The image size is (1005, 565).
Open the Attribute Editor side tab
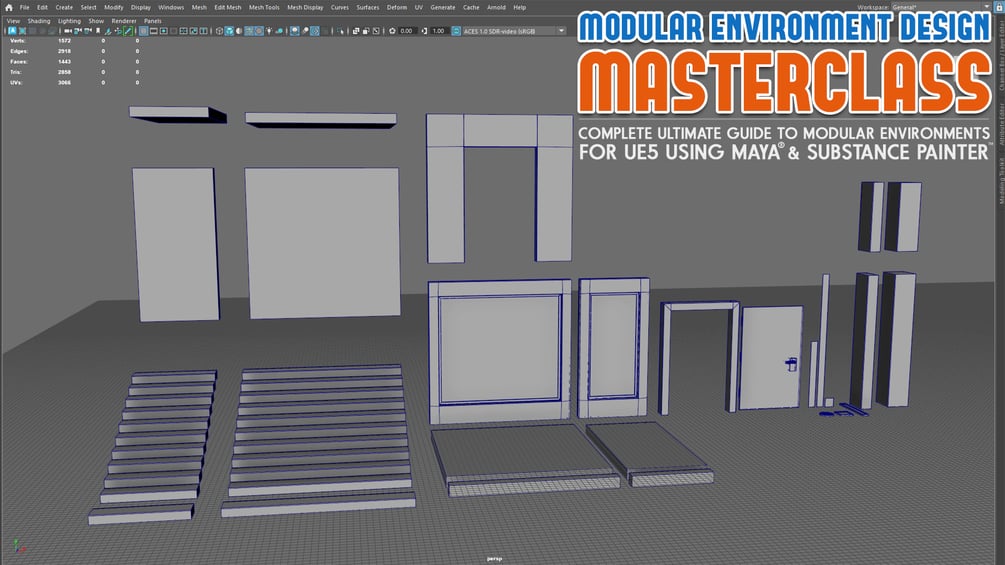[1001, 124]
